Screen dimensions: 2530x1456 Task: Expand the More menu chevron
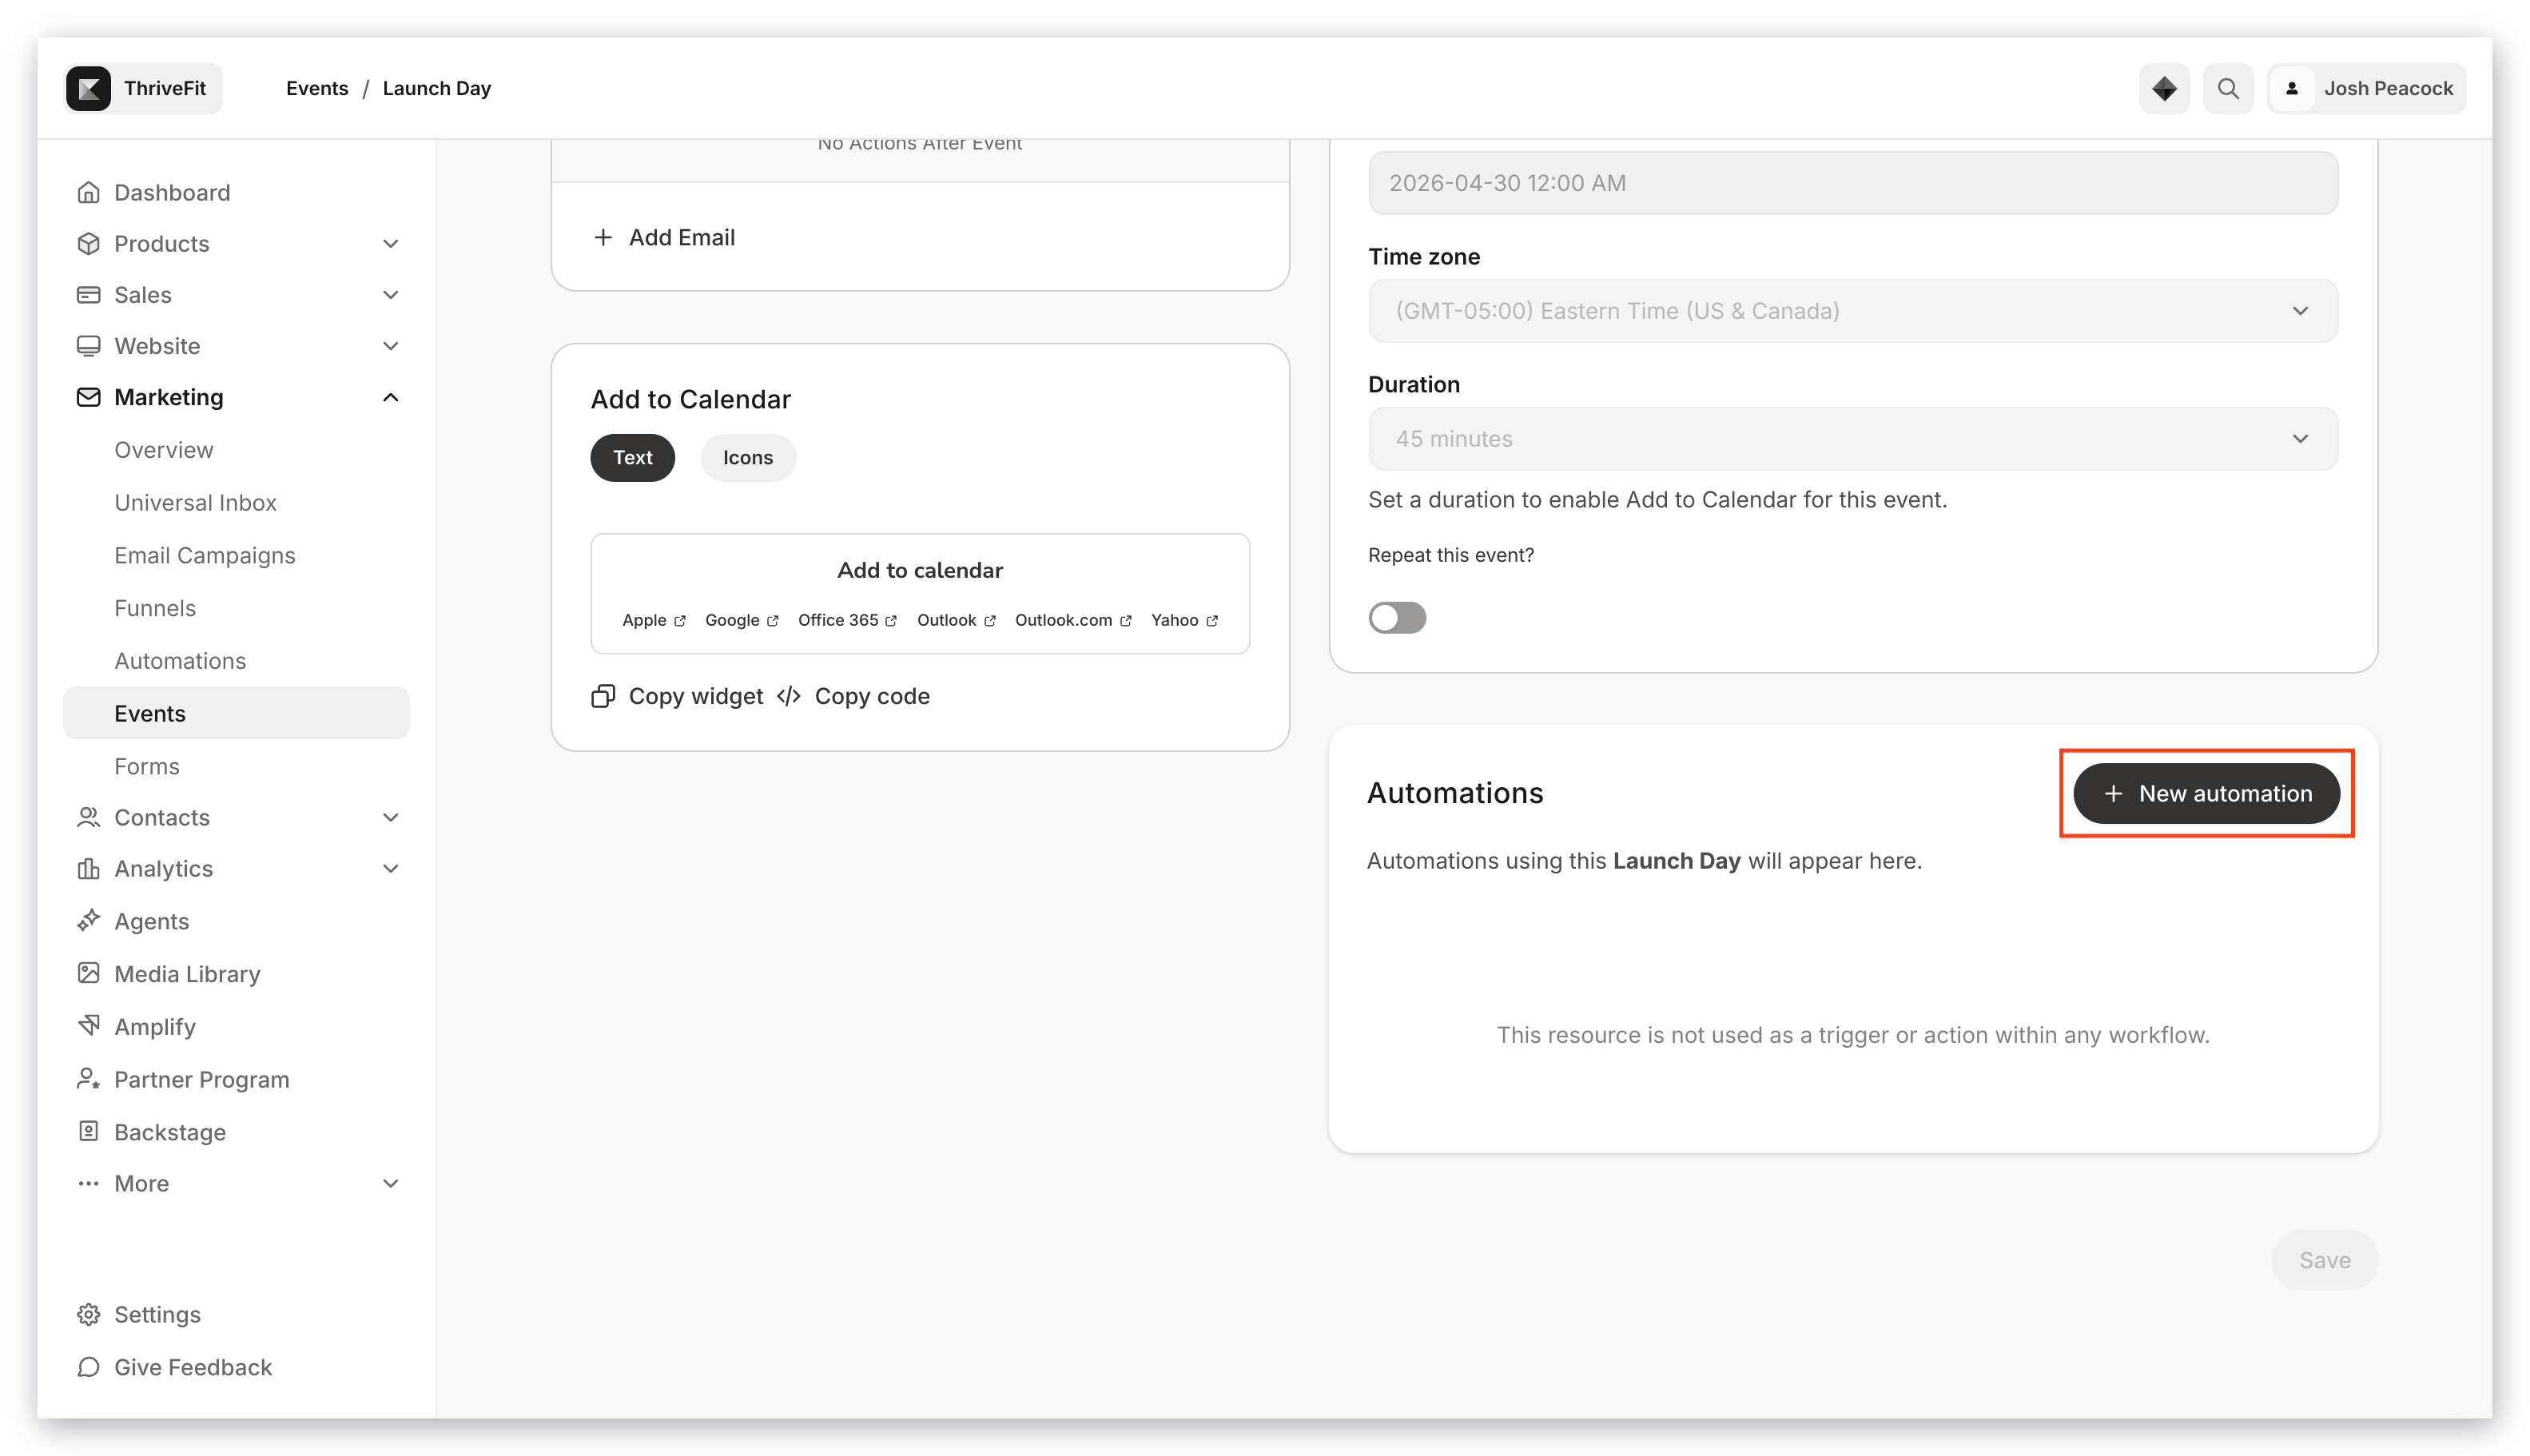tap(391, 1183)
